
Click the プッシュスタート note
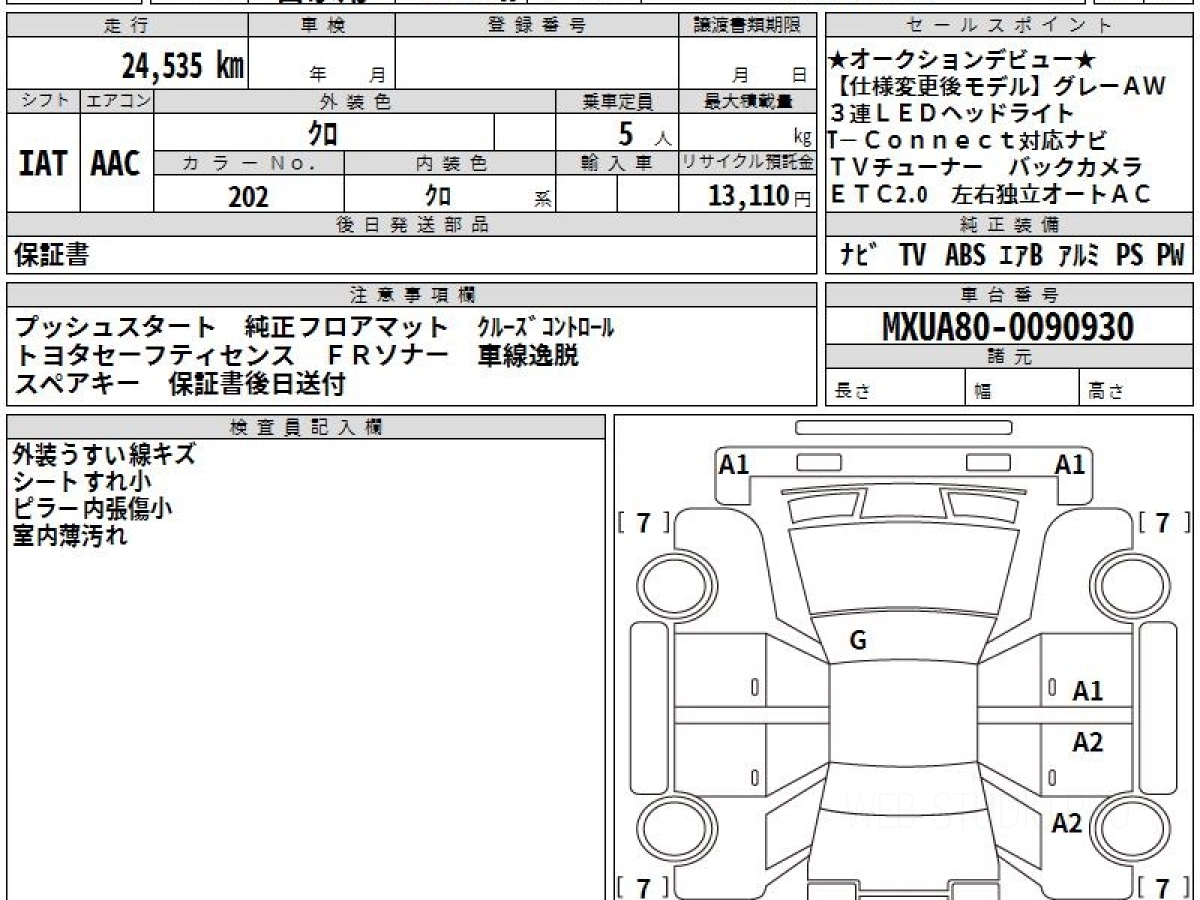(115, 326)
